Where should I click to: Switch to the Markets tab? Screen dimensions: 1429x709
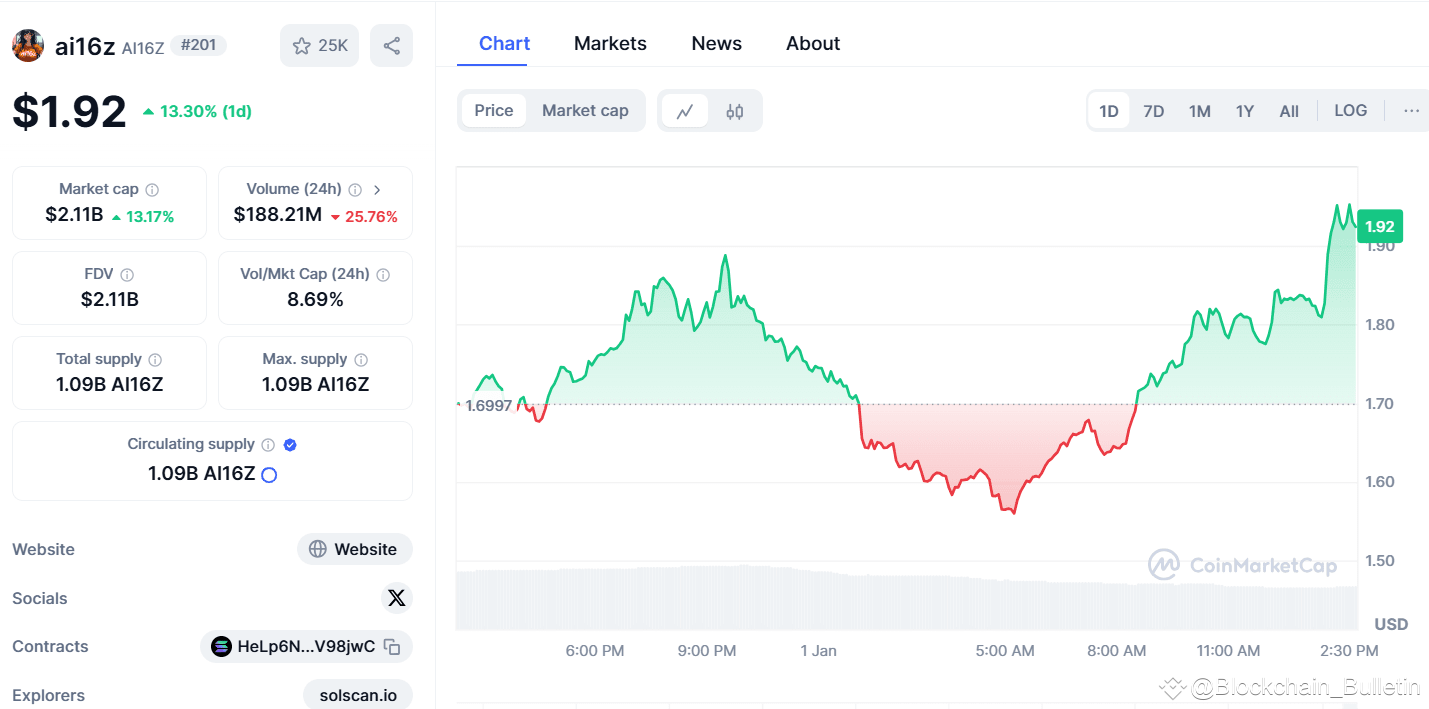pyautogui.click(x=610, y=43)
